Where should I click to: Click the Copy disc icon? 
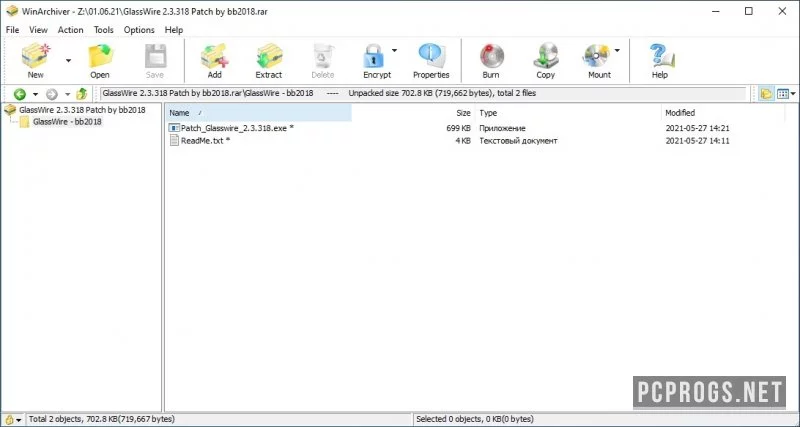click(545, 56)
